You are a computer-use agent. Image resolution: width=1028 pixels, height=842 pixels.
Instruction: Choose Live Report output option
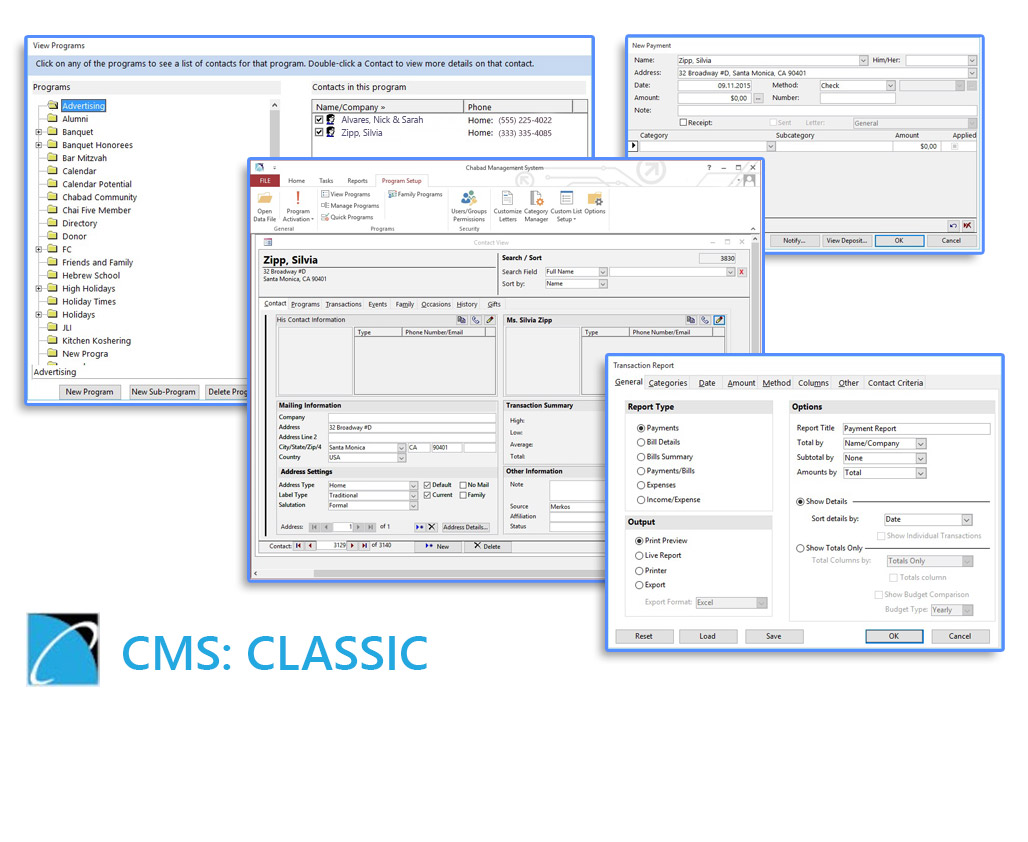640,555
